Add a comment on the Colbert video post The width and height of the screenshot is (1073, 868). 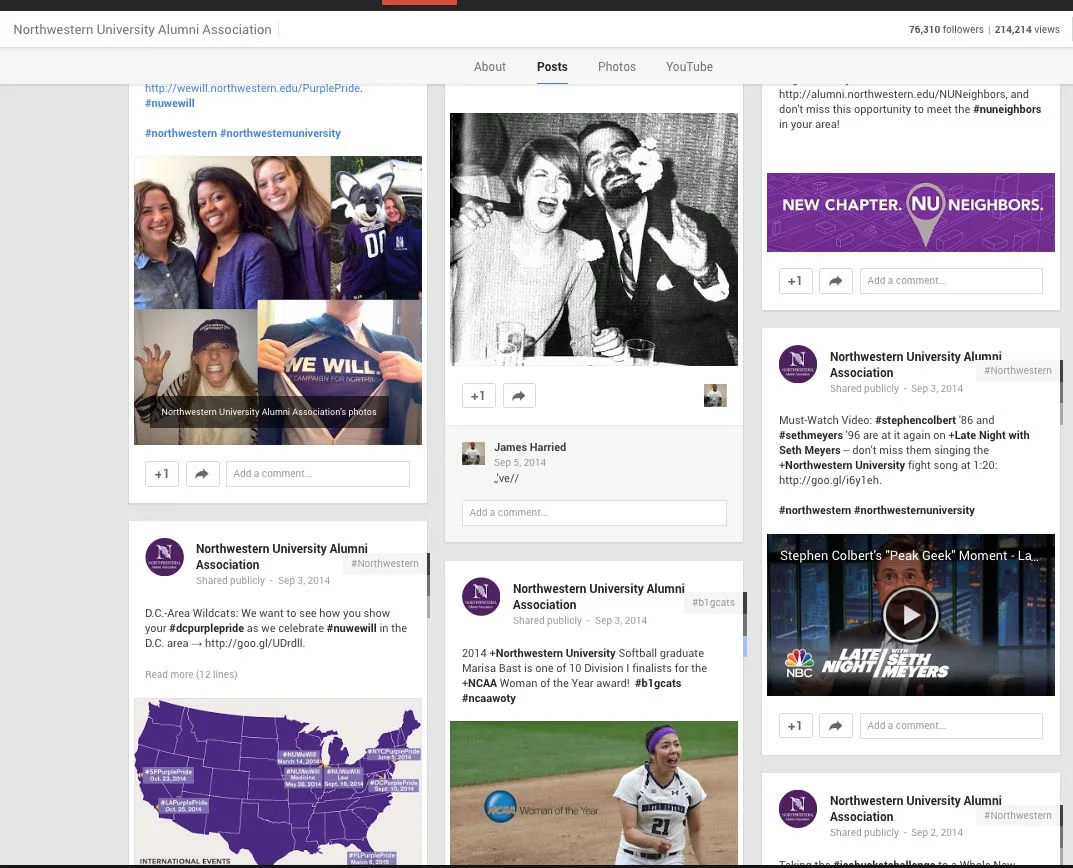951,726
